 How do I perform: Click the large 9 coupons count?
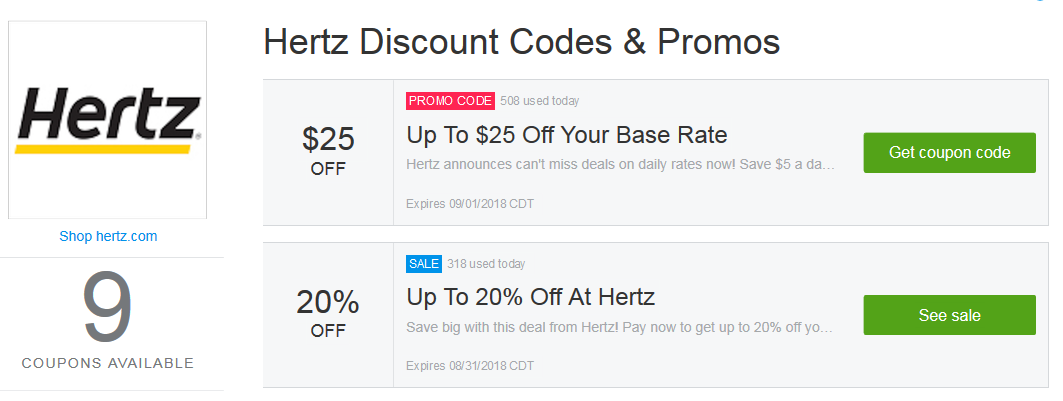point(107,307)
